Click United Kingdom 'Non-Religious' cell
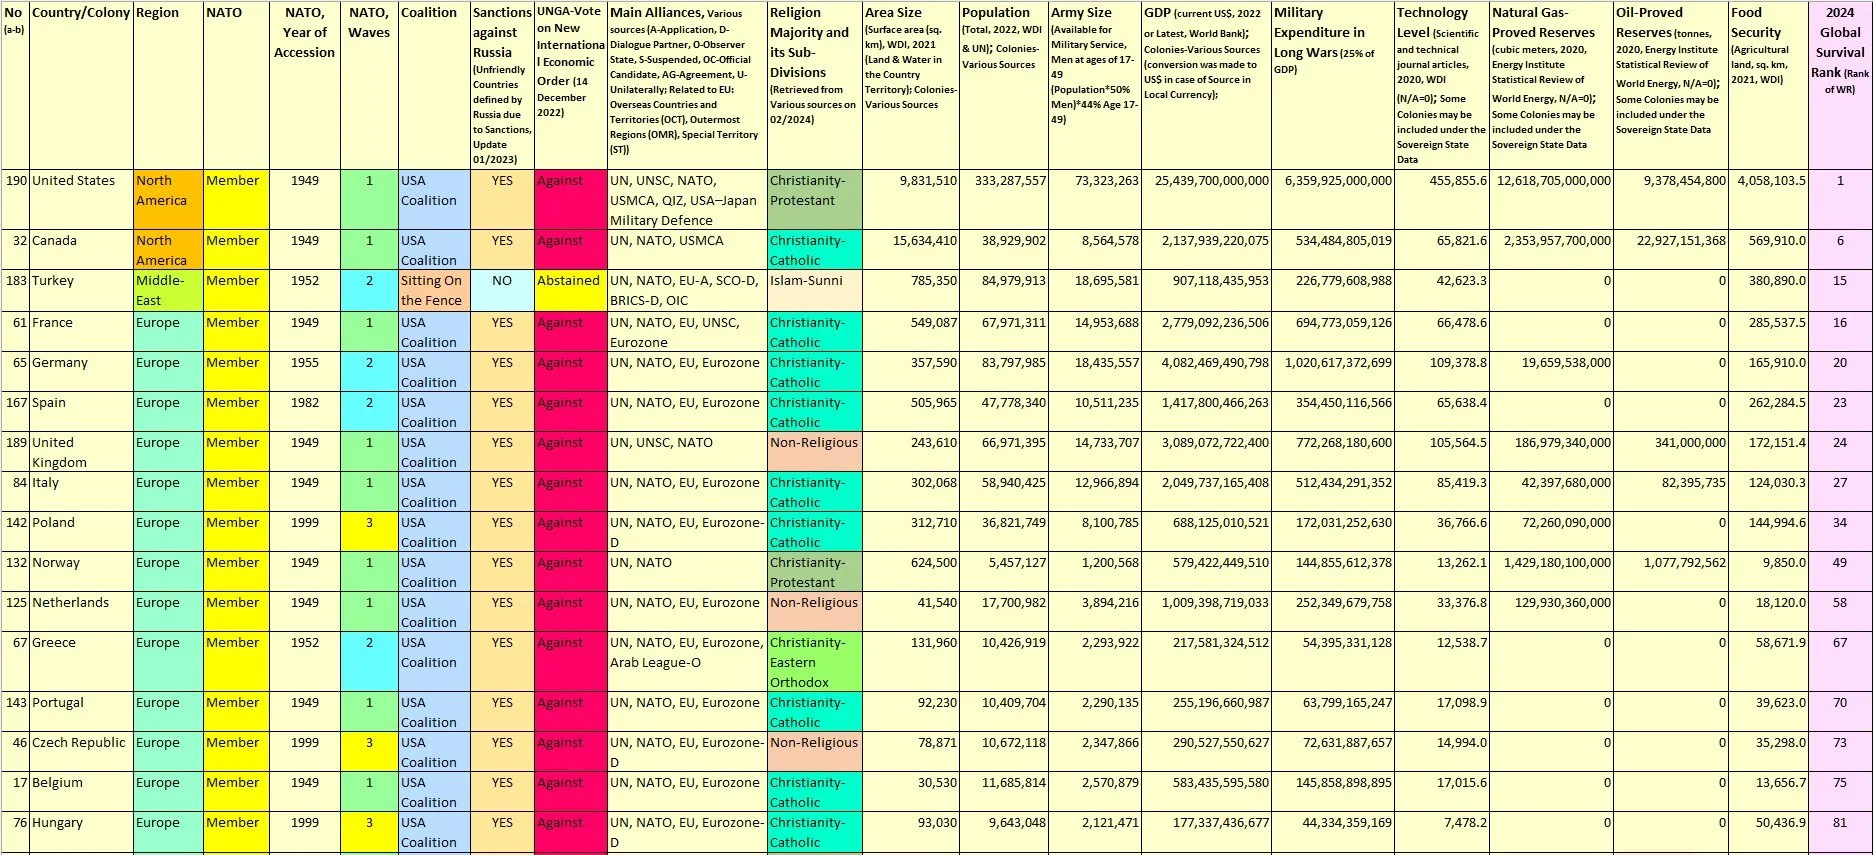This screenshot has height=855, width=1873. click(x=815, y=452)
